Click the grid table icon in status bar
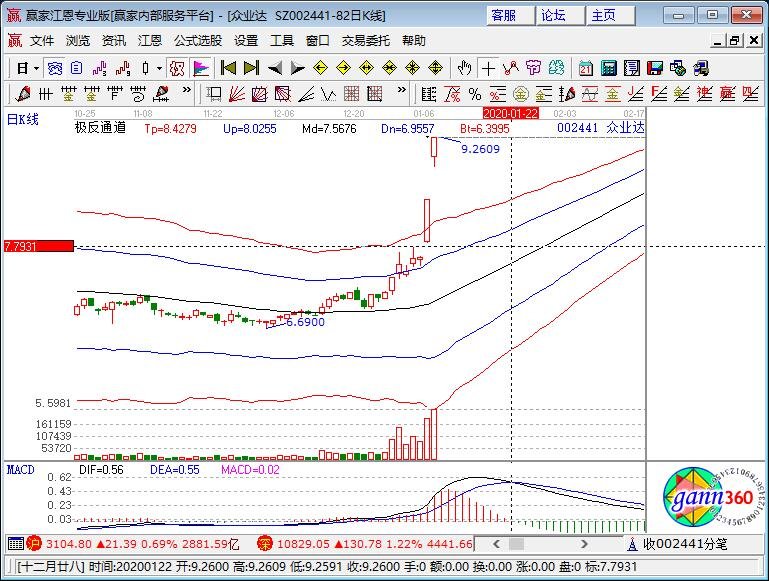This screenshot has width=769, height=581. pyautogui.click(x=15, y=543)
